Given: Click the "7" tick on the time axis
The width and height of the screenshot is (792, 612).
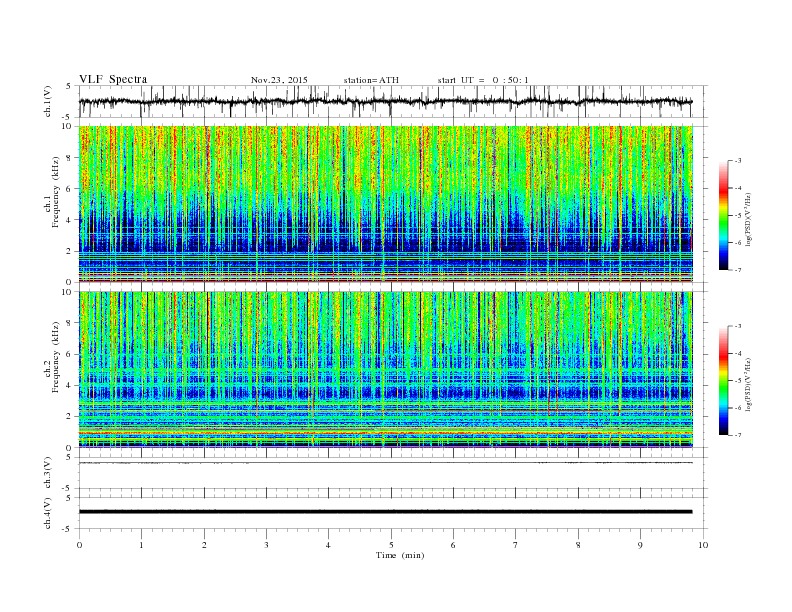Looking at the screenshot, I should click(x=516, y=545).
